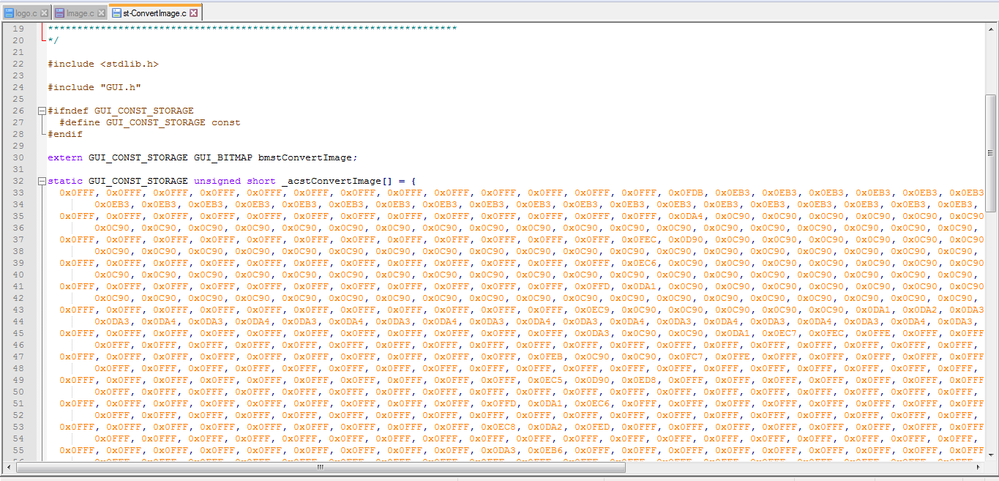The height and width of the screenshot is (481, 999).
Task: Click line number 24 in the margin
Action: [18, 87]
